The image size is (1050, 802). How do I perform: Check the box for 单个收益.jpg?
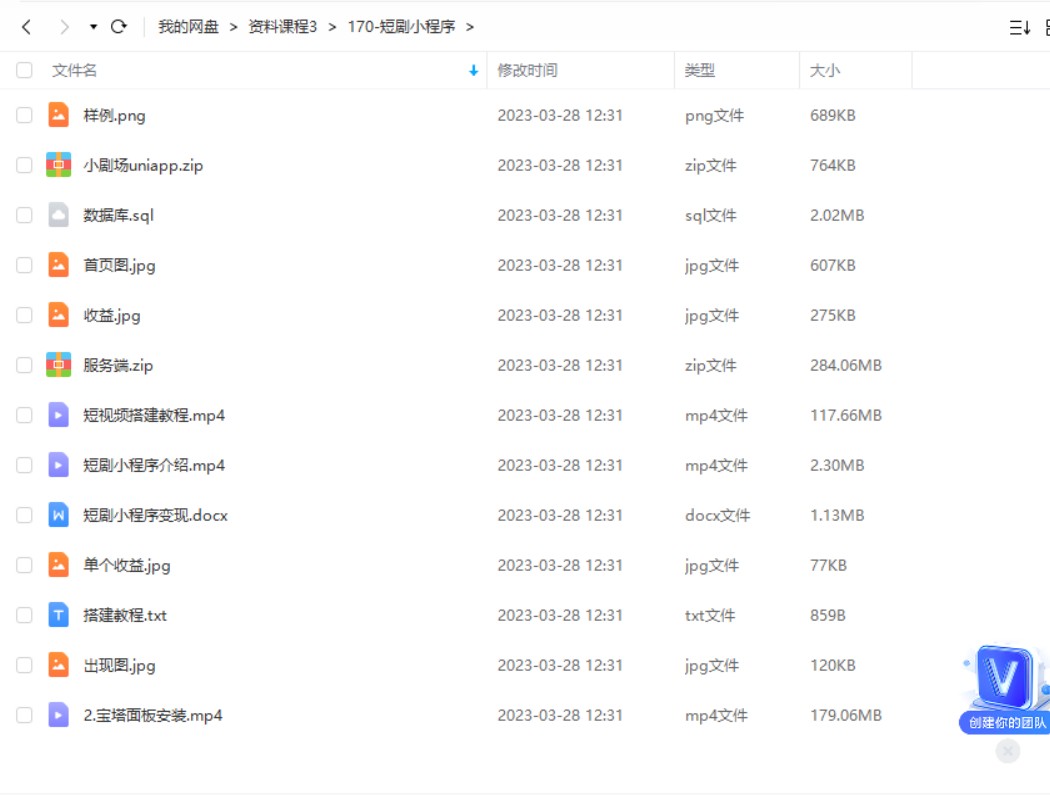[x=24, y=565]
